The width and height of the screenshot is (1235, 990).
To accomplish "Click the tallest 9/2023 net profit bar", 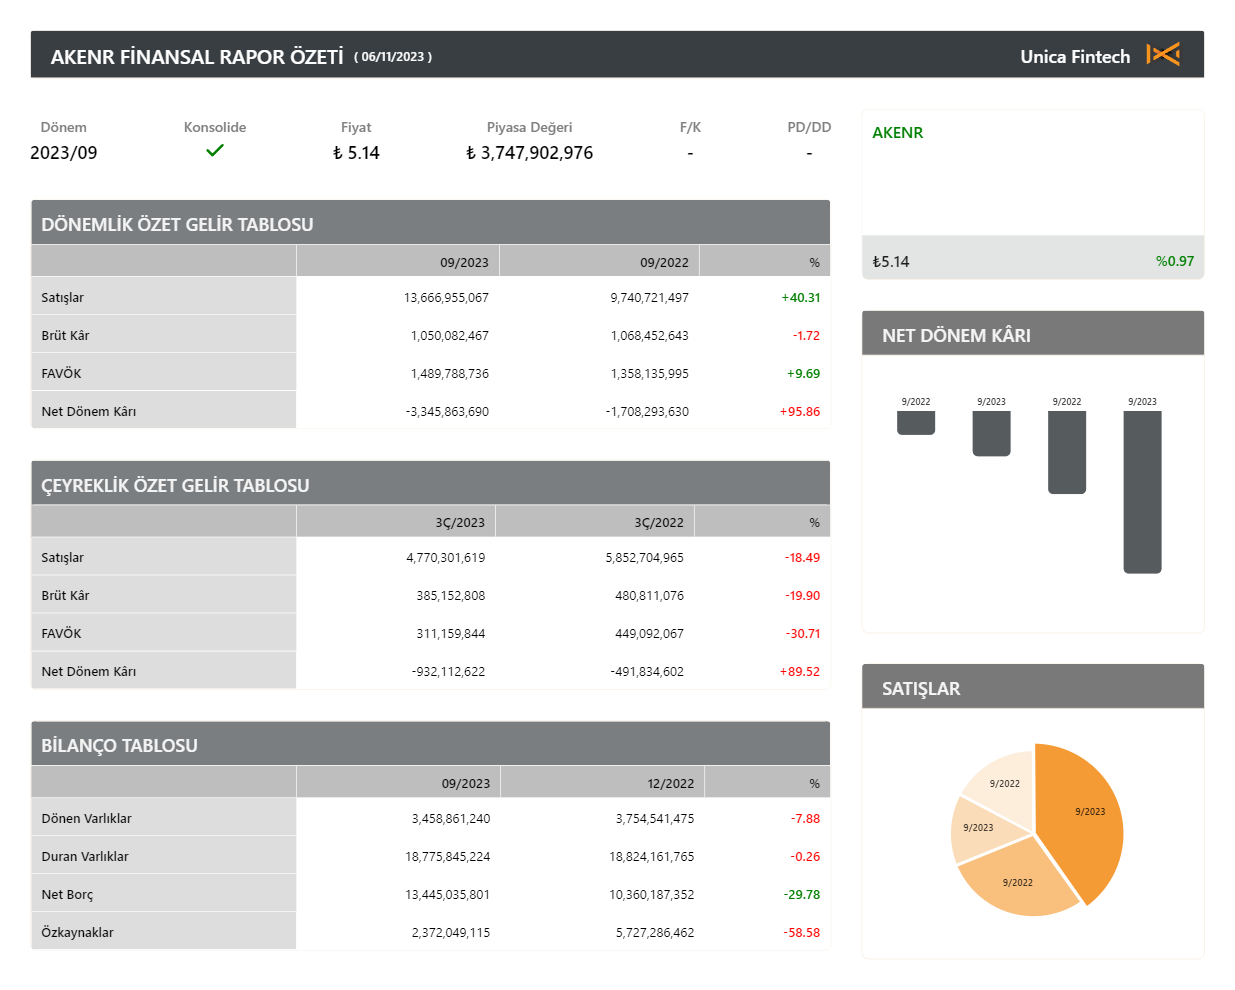I will [x=1142, y=492].
